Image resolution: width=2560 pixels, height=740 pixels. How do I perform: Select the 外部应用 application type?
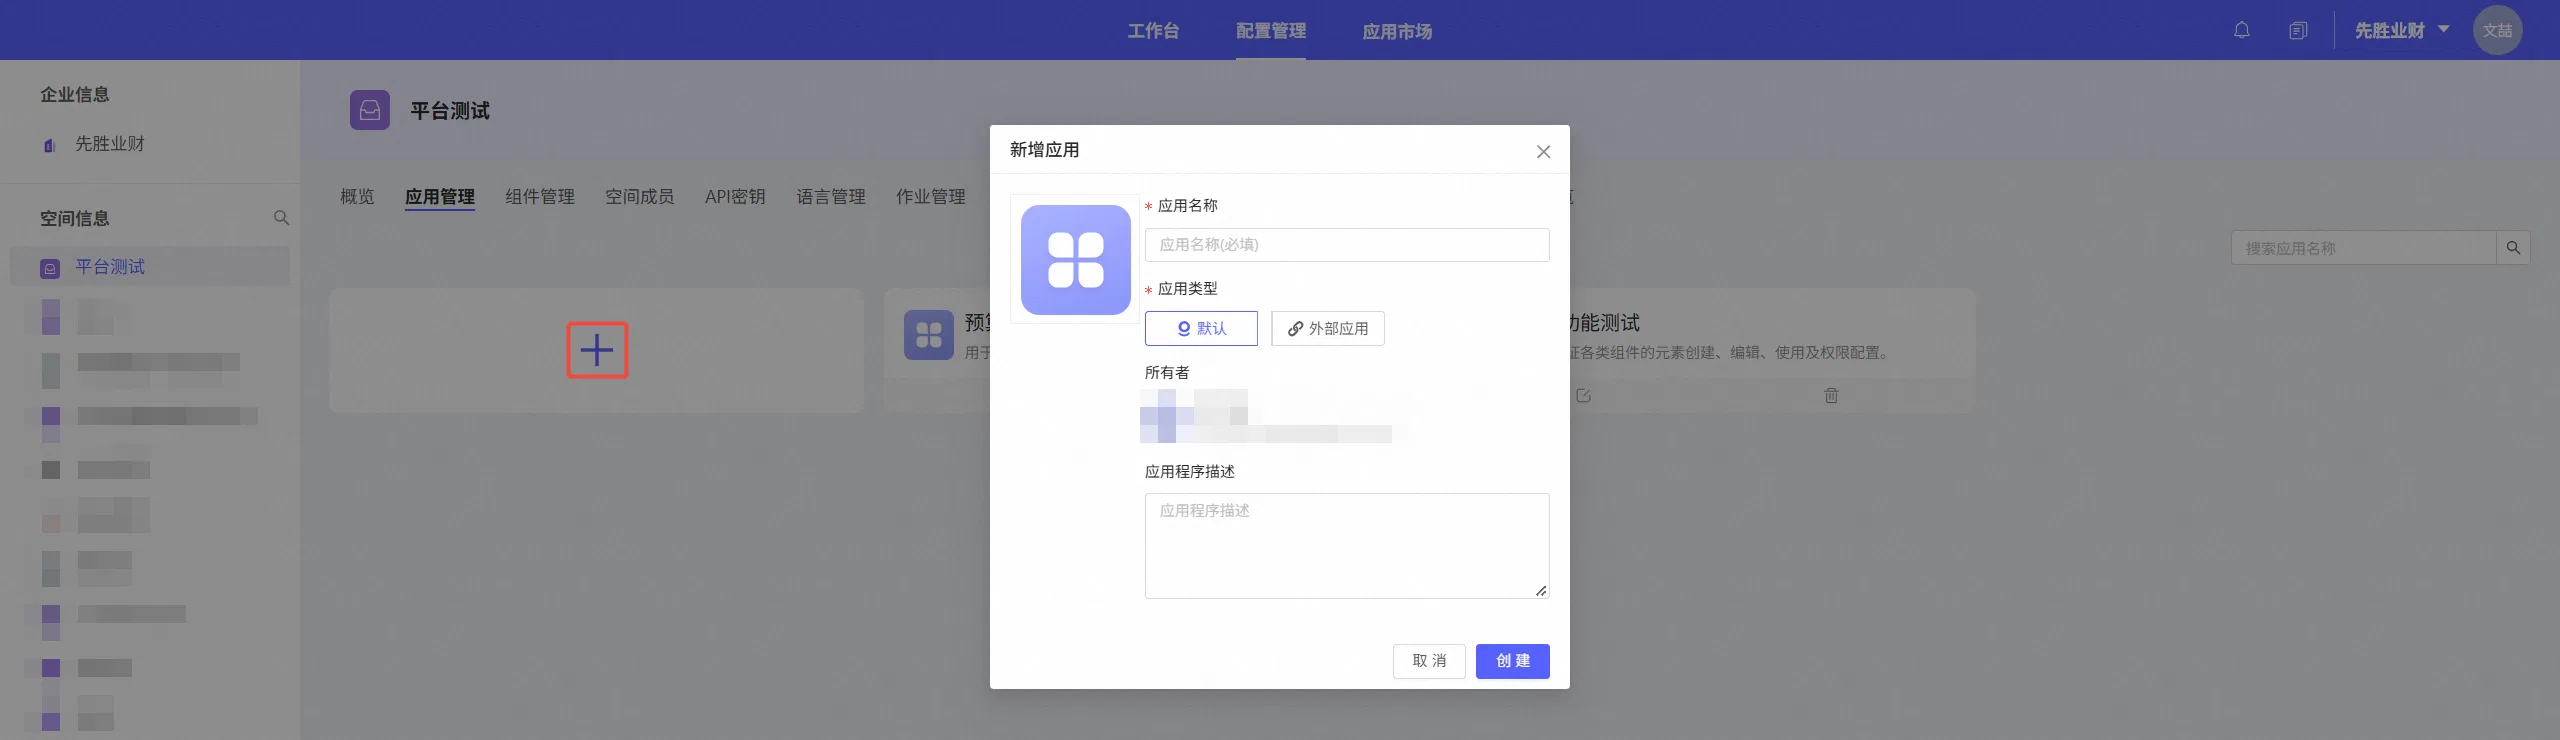[1328, 329]
